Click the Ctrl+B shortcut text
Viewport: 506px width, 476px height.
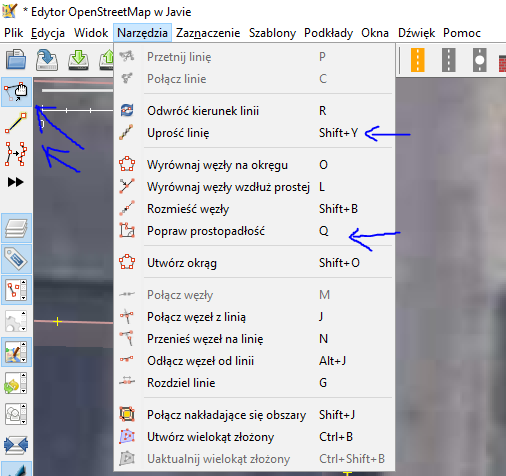pyautogui.click(x=336, y=437)
